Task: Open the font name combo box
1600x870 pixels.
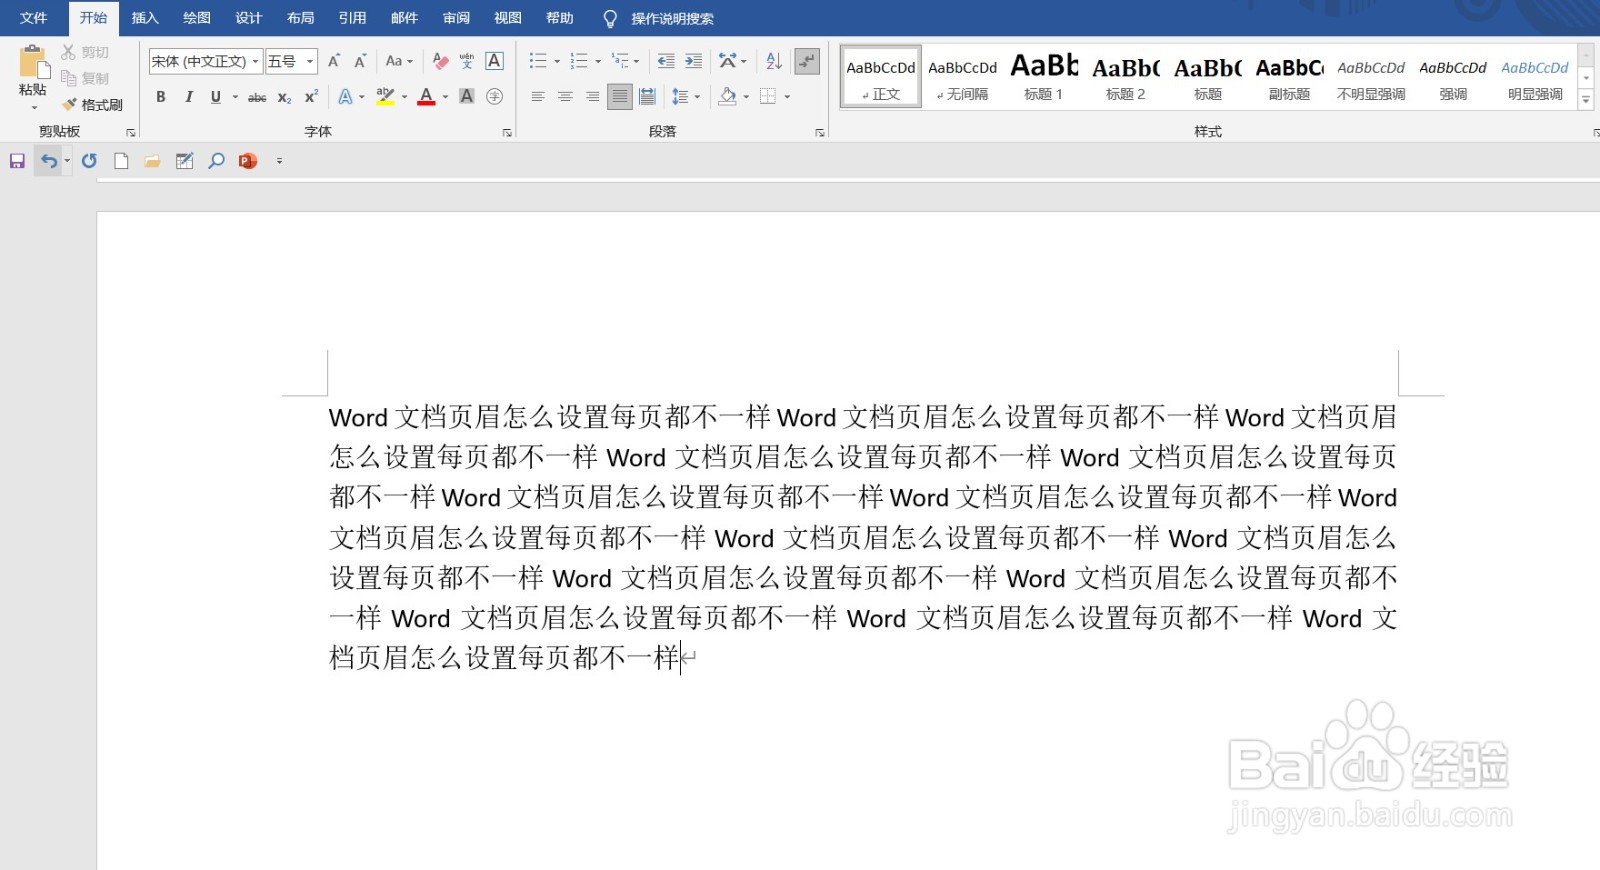Action: coord(206,61)
